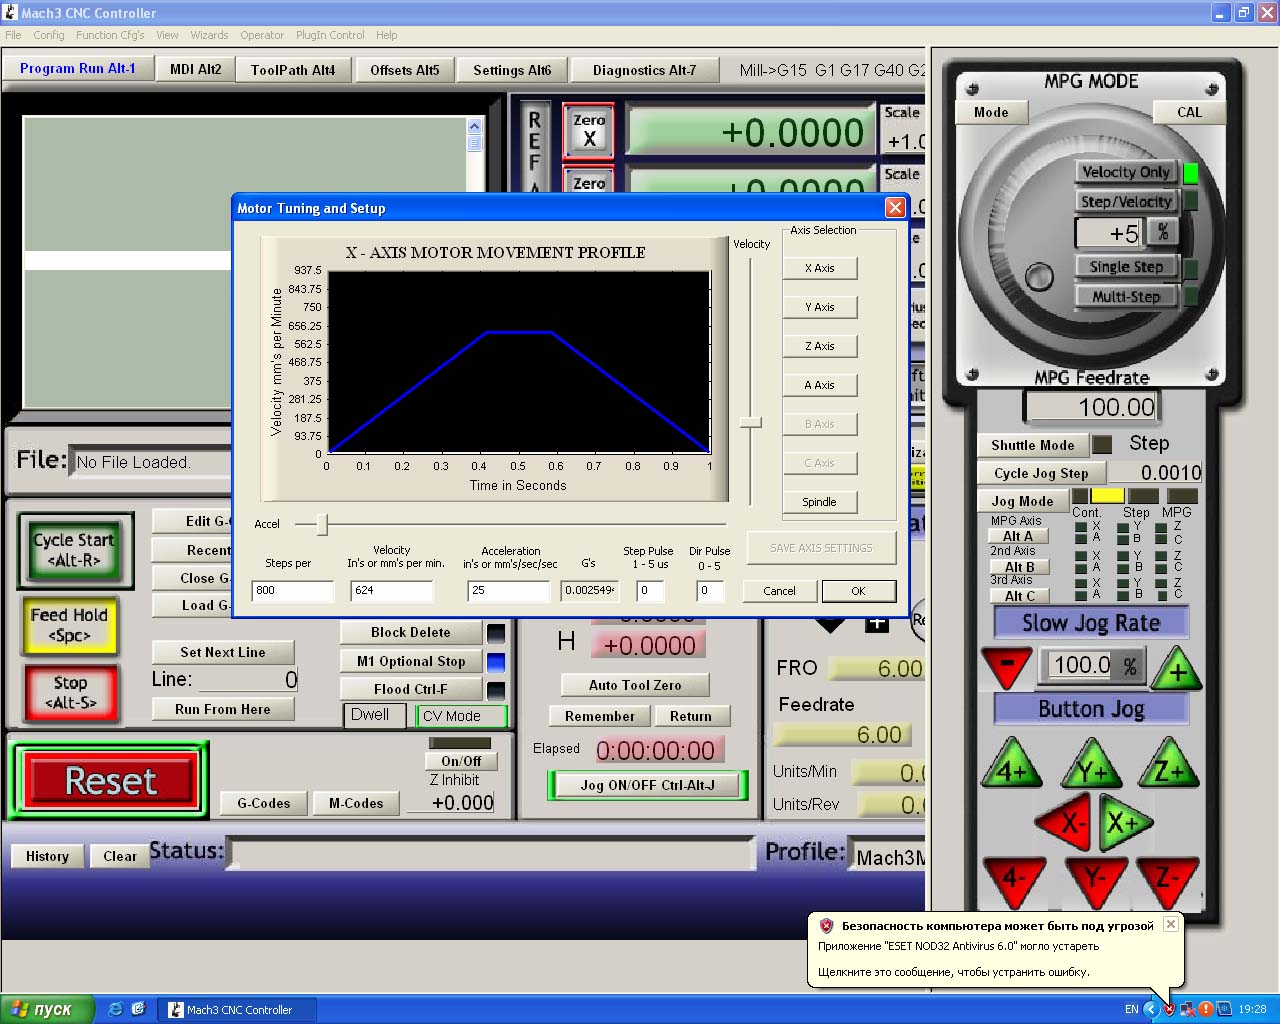Toggle Block Delete option
This screenshot has height=1024, width=1280.
click(x=410, y=632)
